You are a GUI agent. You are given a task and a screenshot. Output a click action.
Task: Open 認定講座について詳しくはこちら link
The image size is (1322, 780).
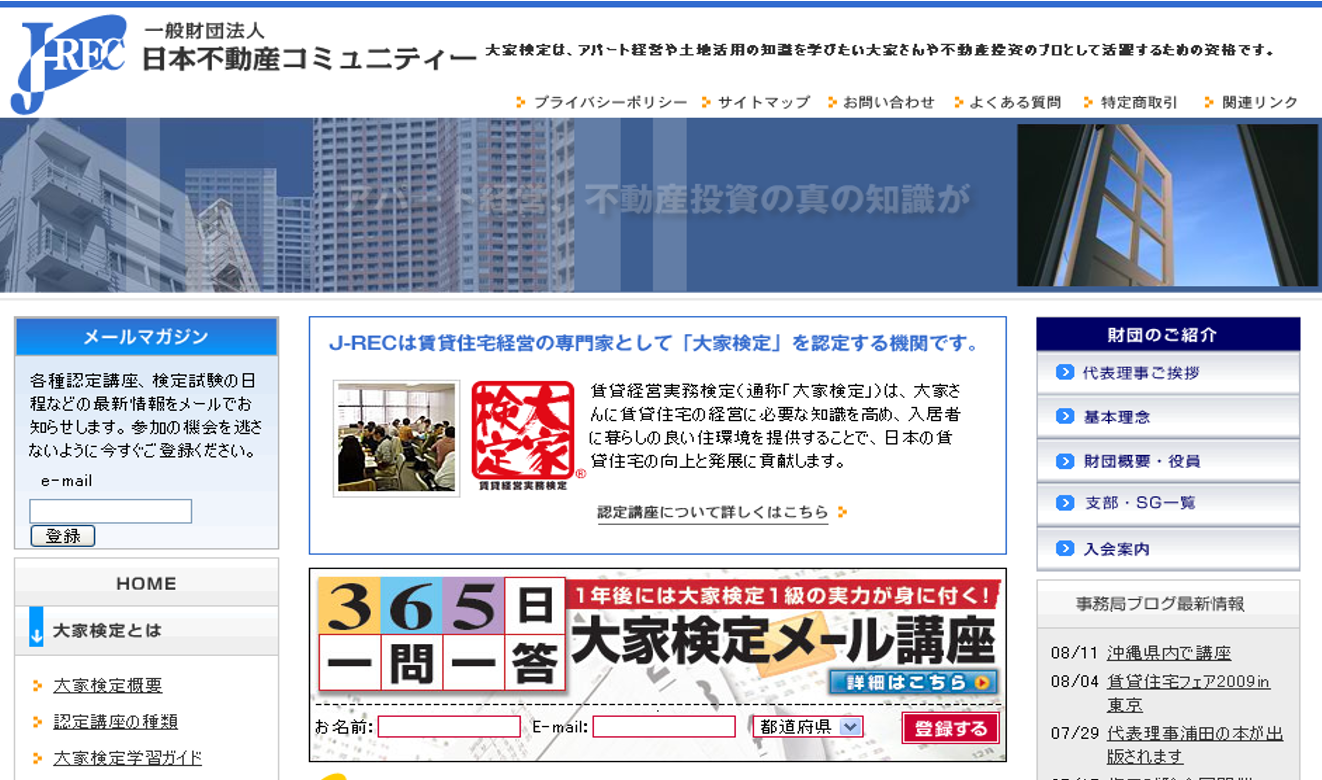[713, 512]
